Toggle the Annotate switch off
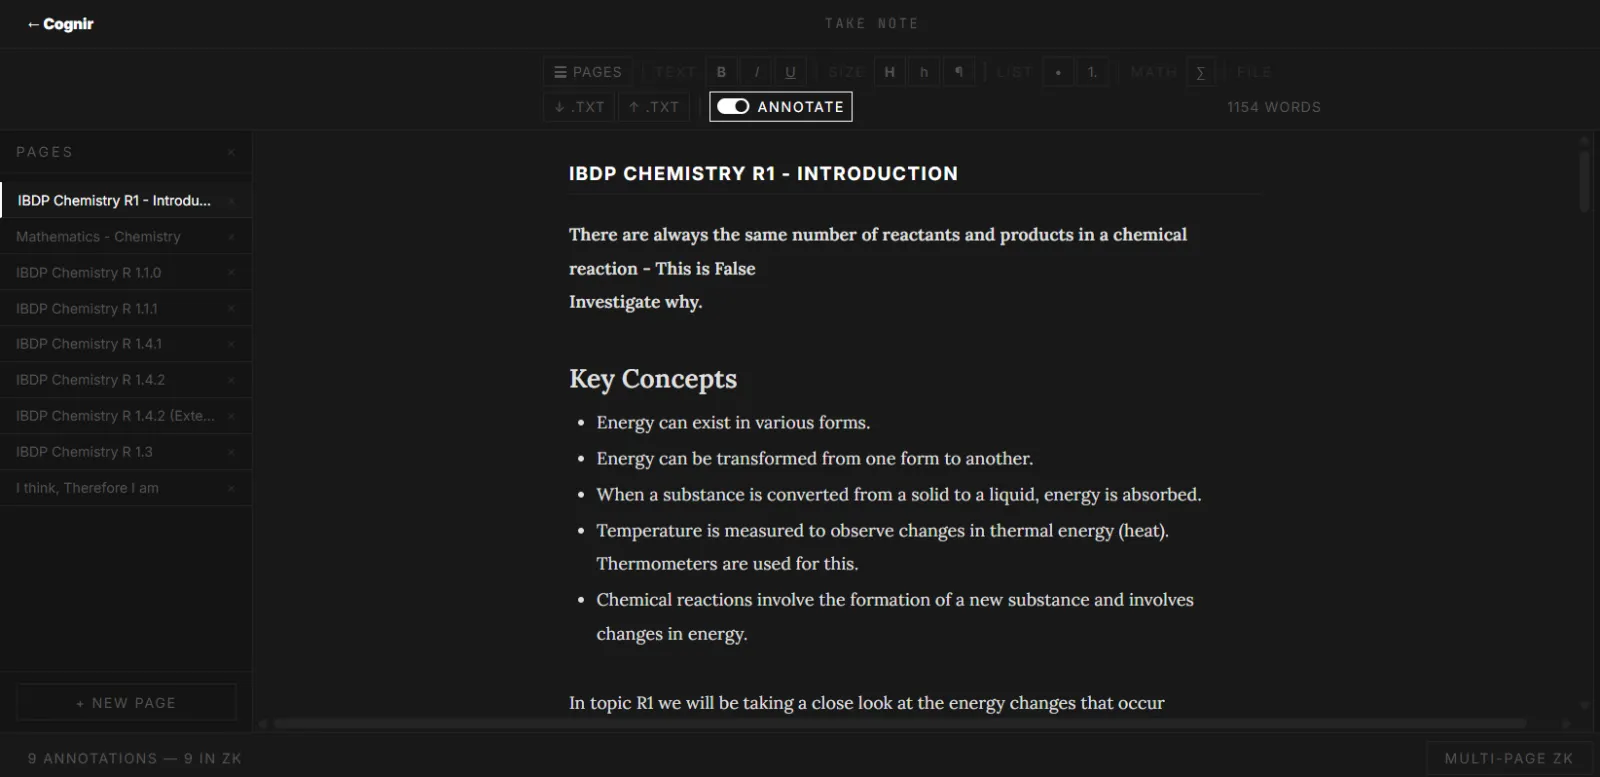 (x=781, y=107)
